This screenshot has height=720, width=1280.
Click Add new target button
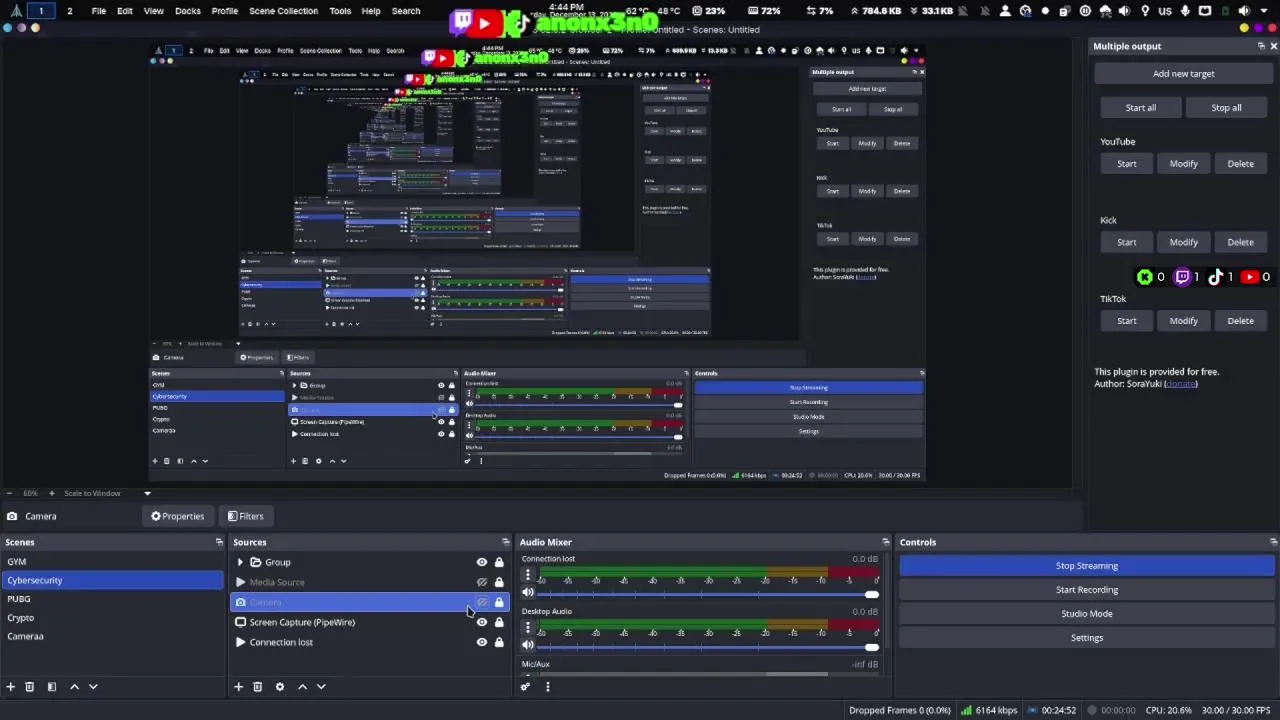[x=1184, y=74]
